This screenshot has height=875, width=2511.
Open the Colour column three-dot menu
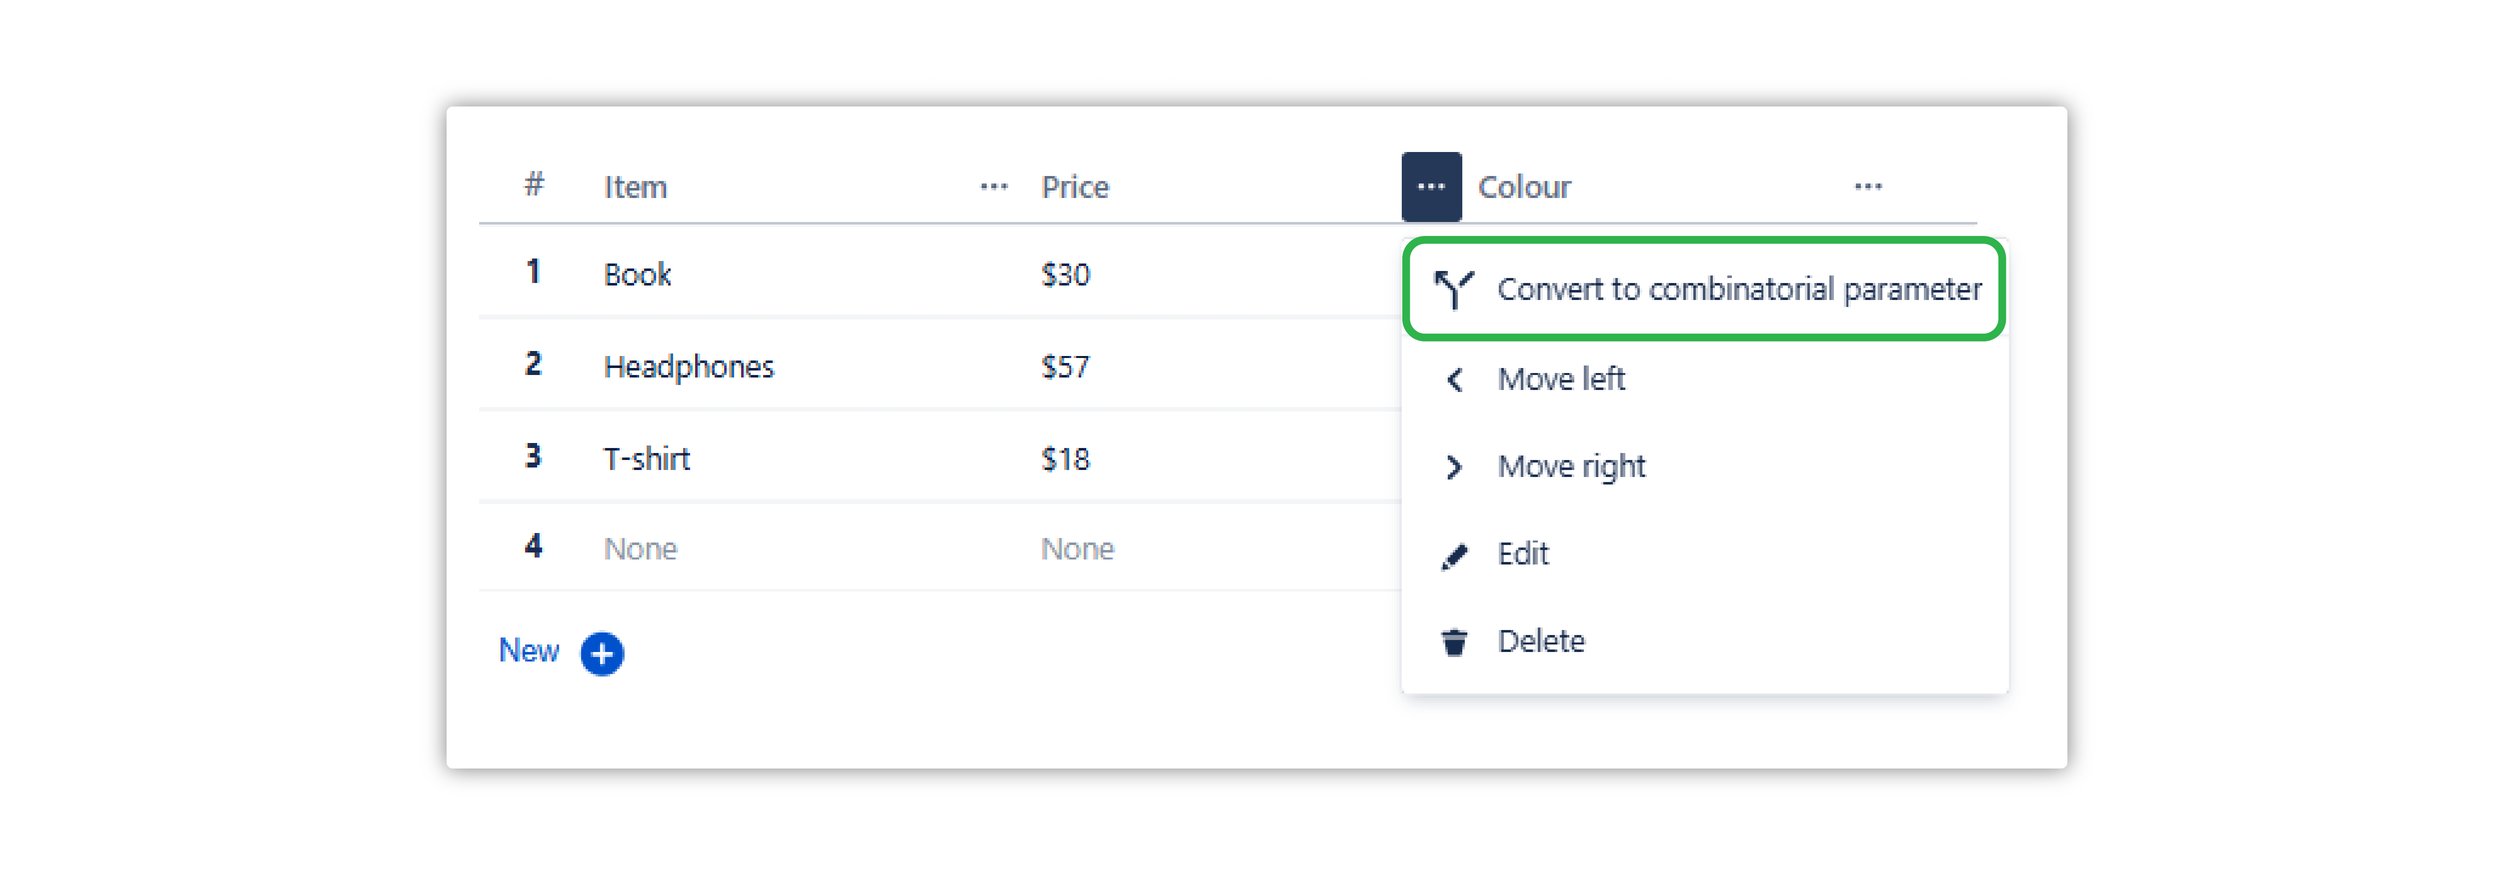(x=1867, y=187)
